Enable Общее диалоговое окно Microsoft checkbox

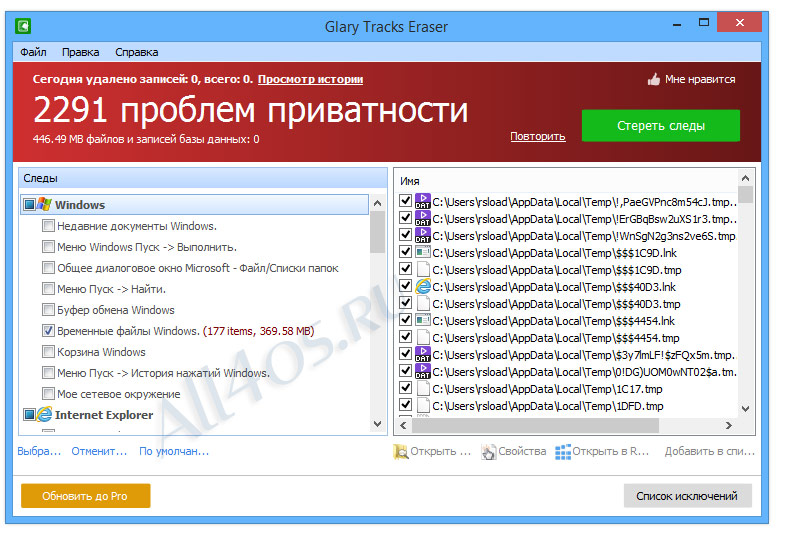tap(48, 268)
